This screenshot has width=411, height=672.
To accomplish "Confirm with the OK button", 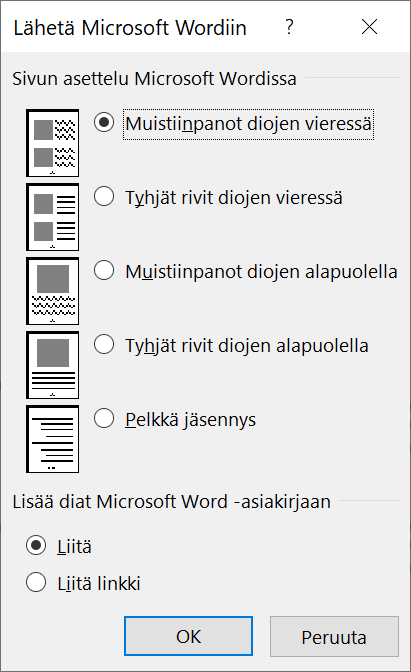I will coord(189,636).
